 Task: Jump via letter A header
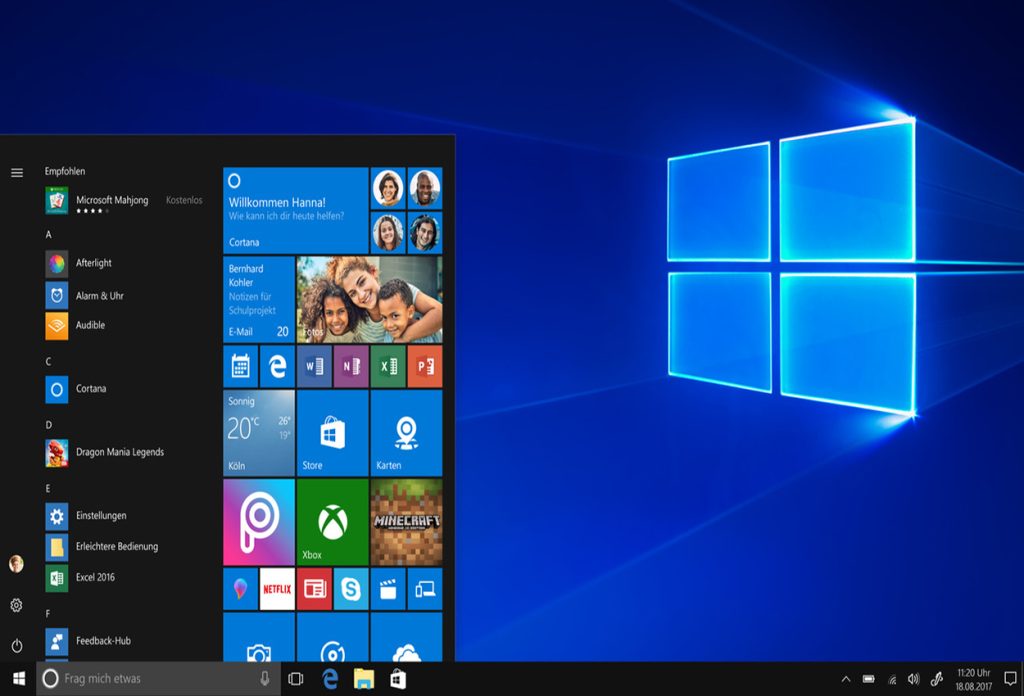pos(48,234)
